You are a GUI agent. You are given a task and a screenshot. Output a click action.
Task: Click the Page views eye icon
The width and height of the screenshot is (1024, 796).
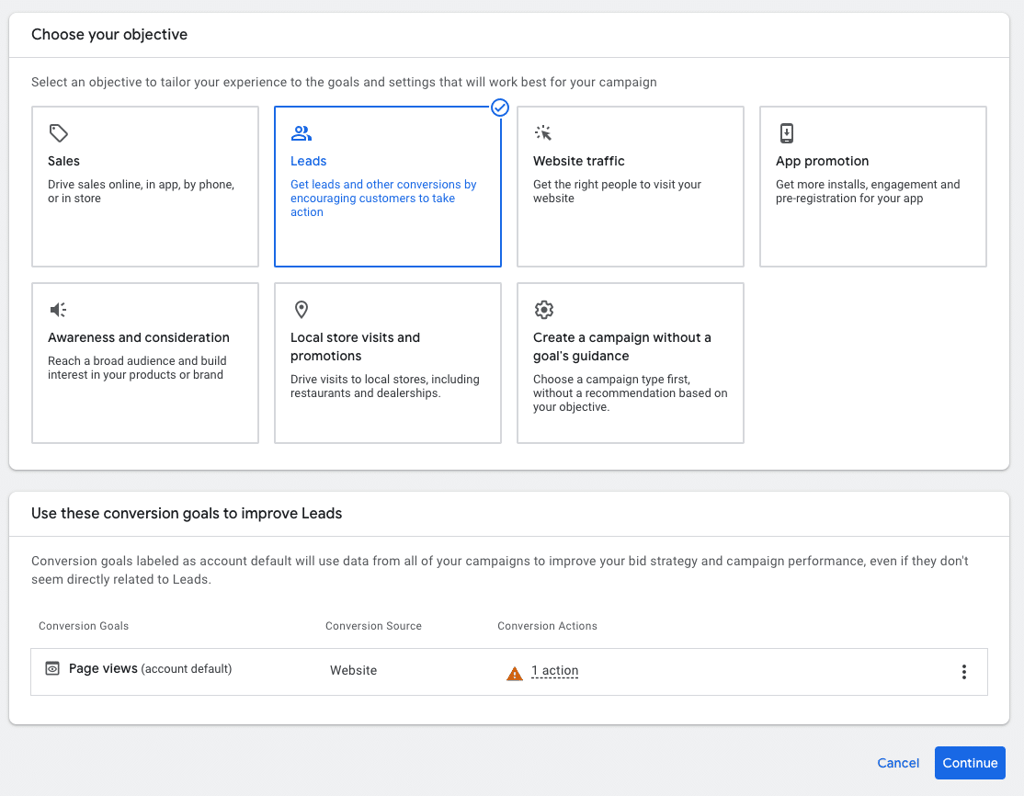click(x=52, y=669)
